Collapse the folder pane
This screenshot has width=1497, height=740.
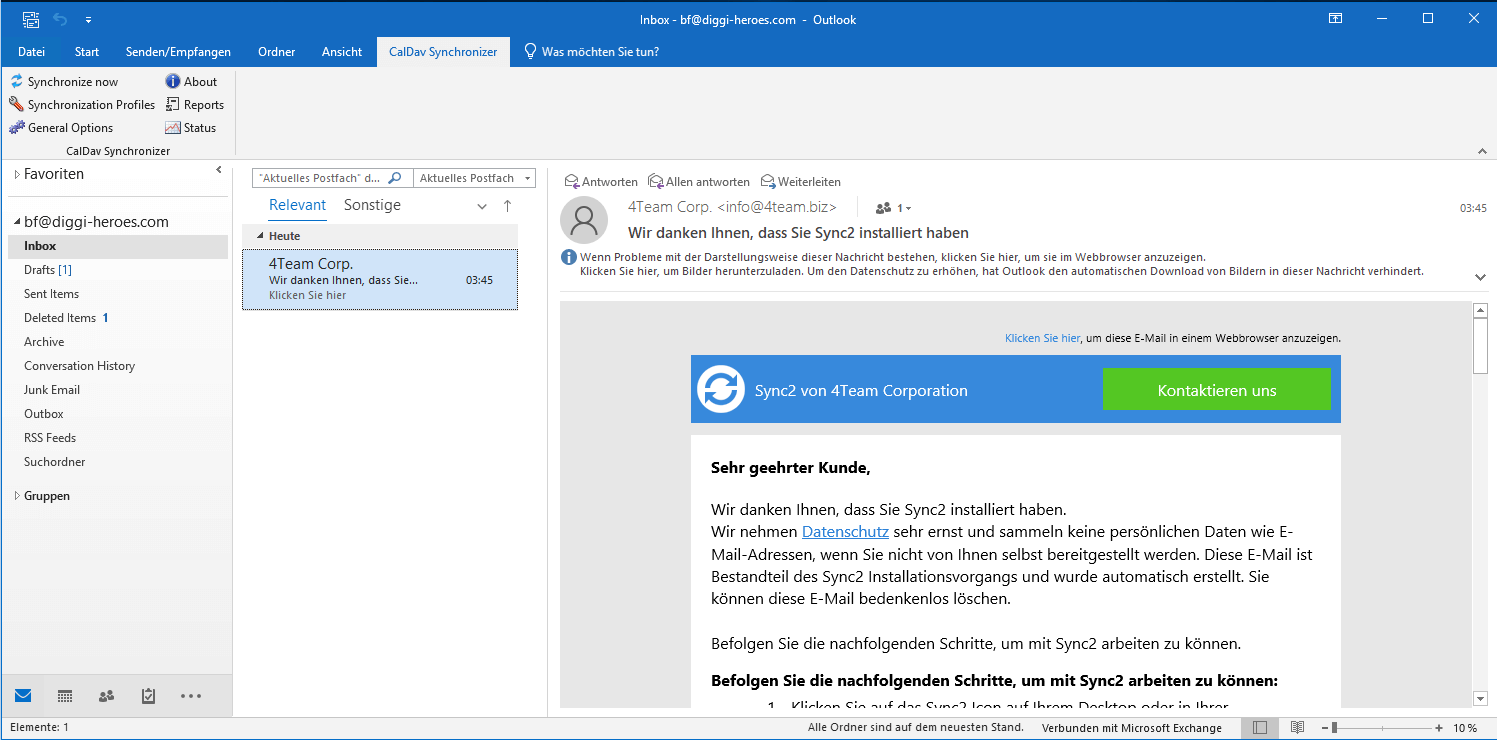(219, 171)
